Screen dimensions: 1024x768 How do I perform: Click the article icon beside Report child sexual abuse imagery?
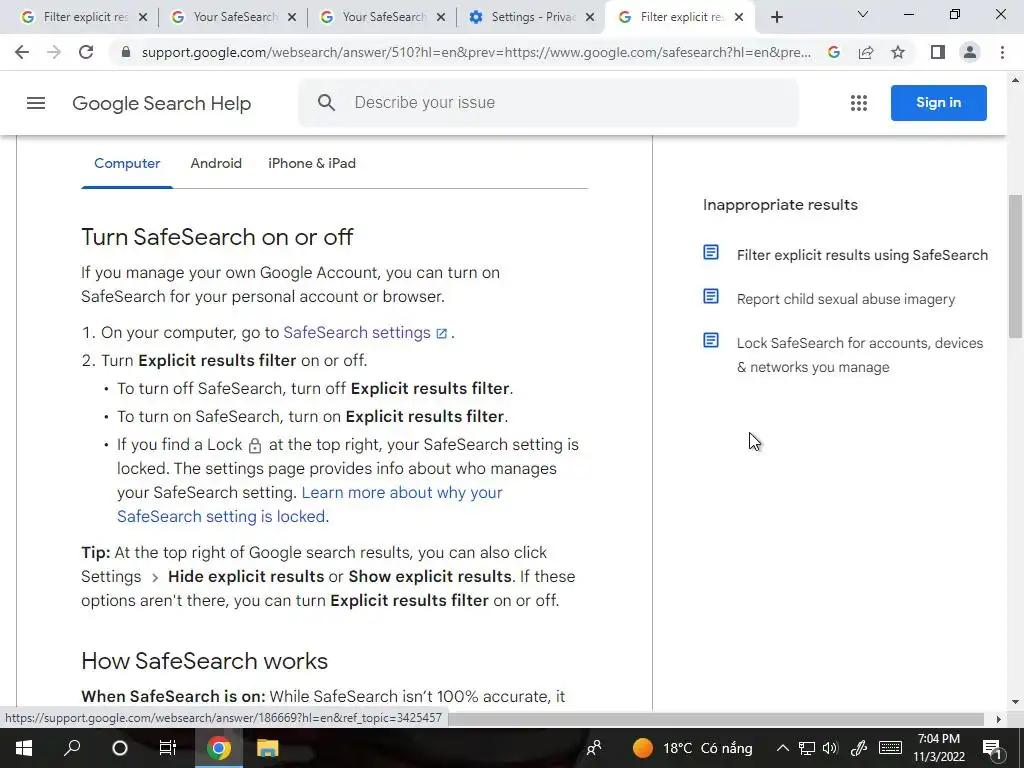tap(711, 296)
